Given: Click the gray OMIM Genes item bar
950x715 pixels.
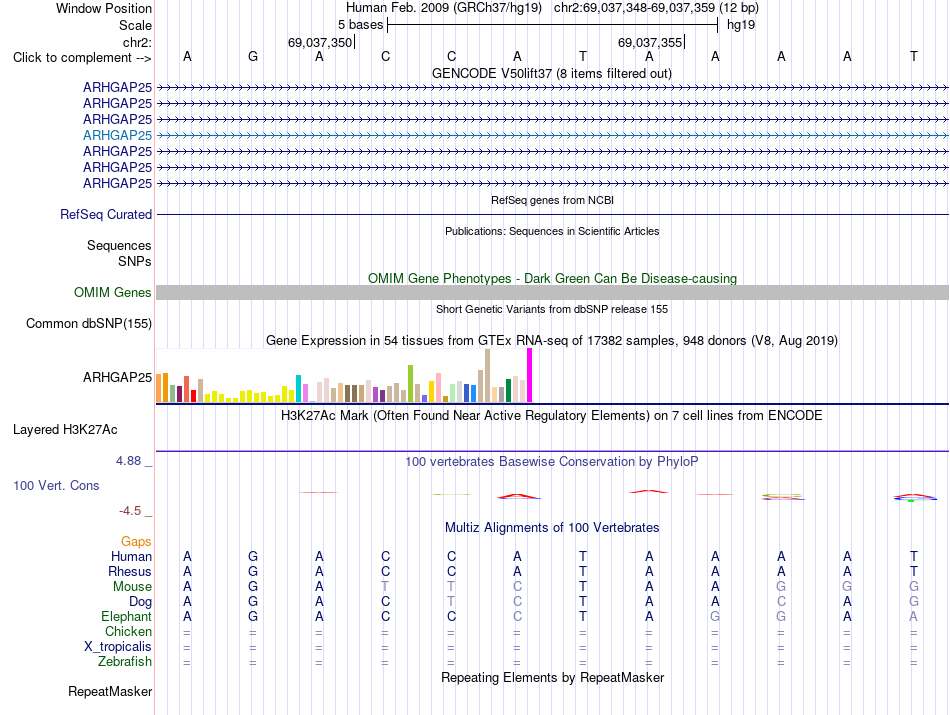Looking at the screenshot, I should (552, 292).
